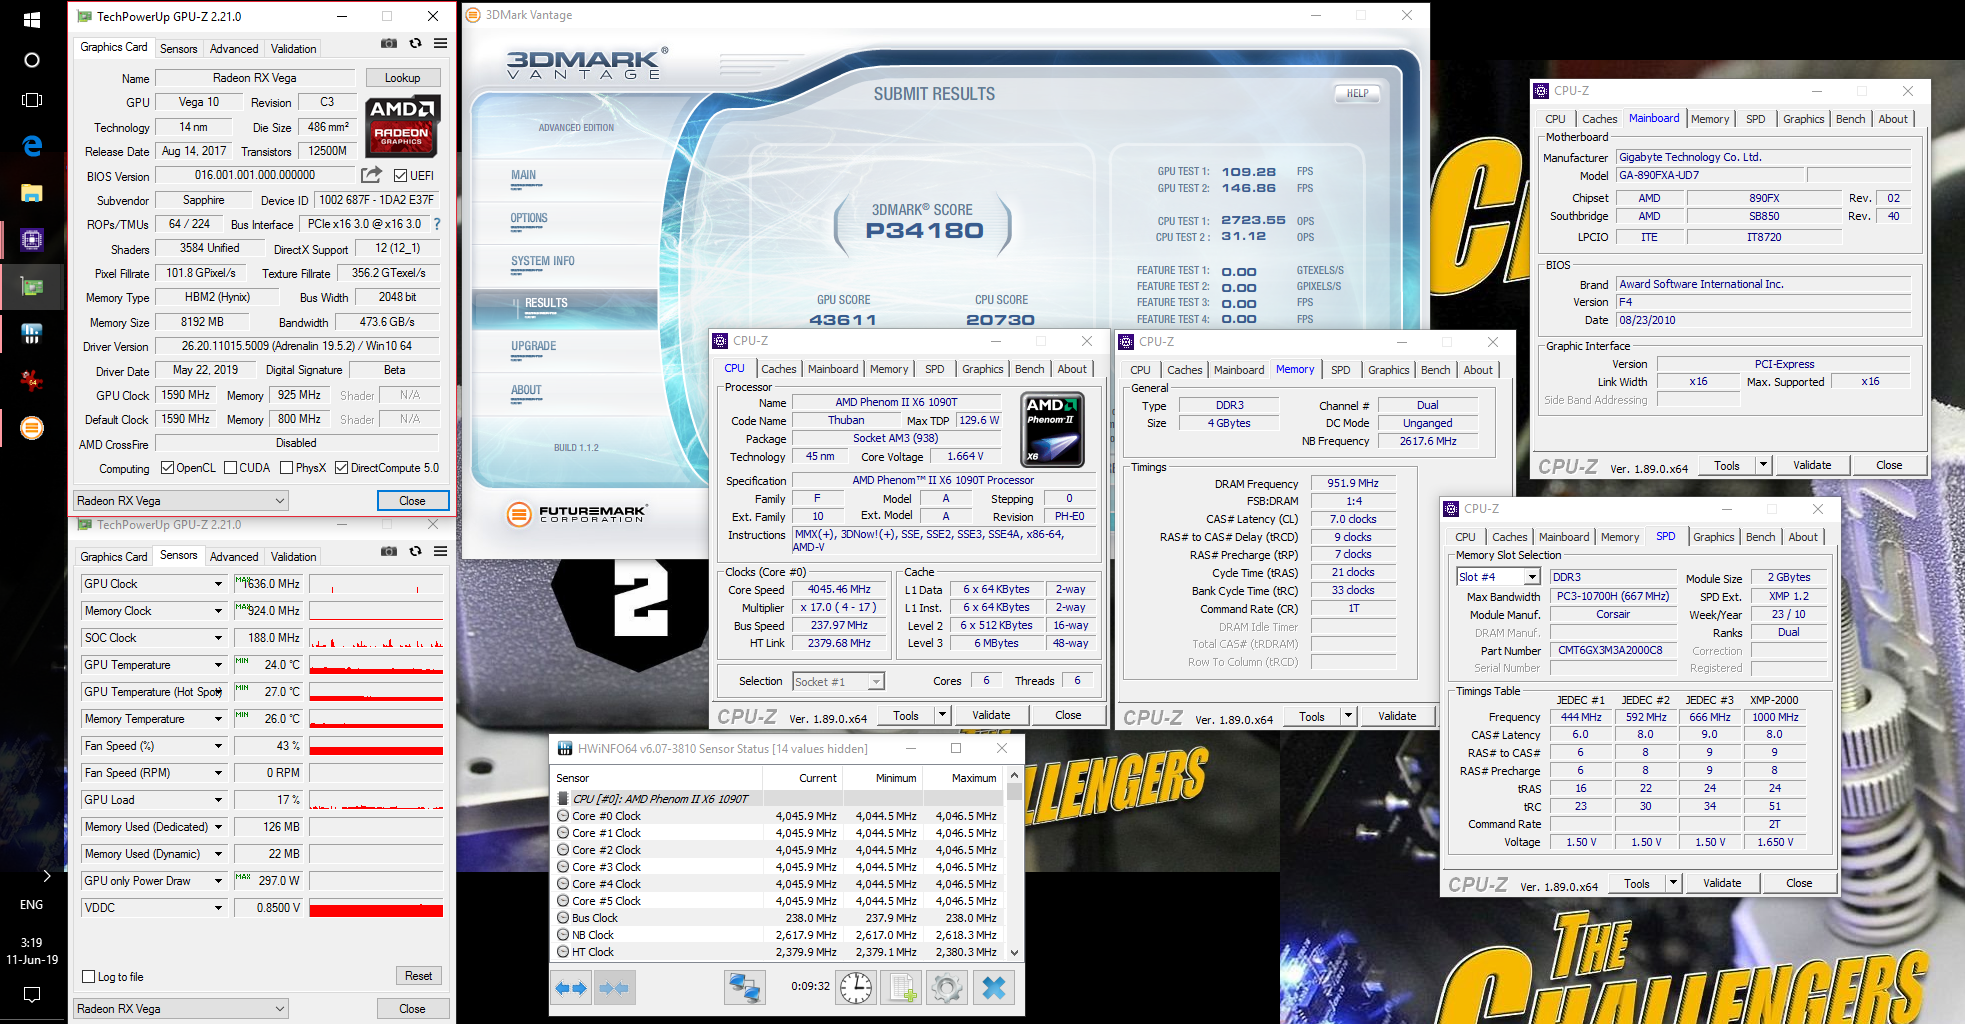
Task: Open the Radeon RX Vega dropdown in Sensors window
Action: (x=181, y=1008)
